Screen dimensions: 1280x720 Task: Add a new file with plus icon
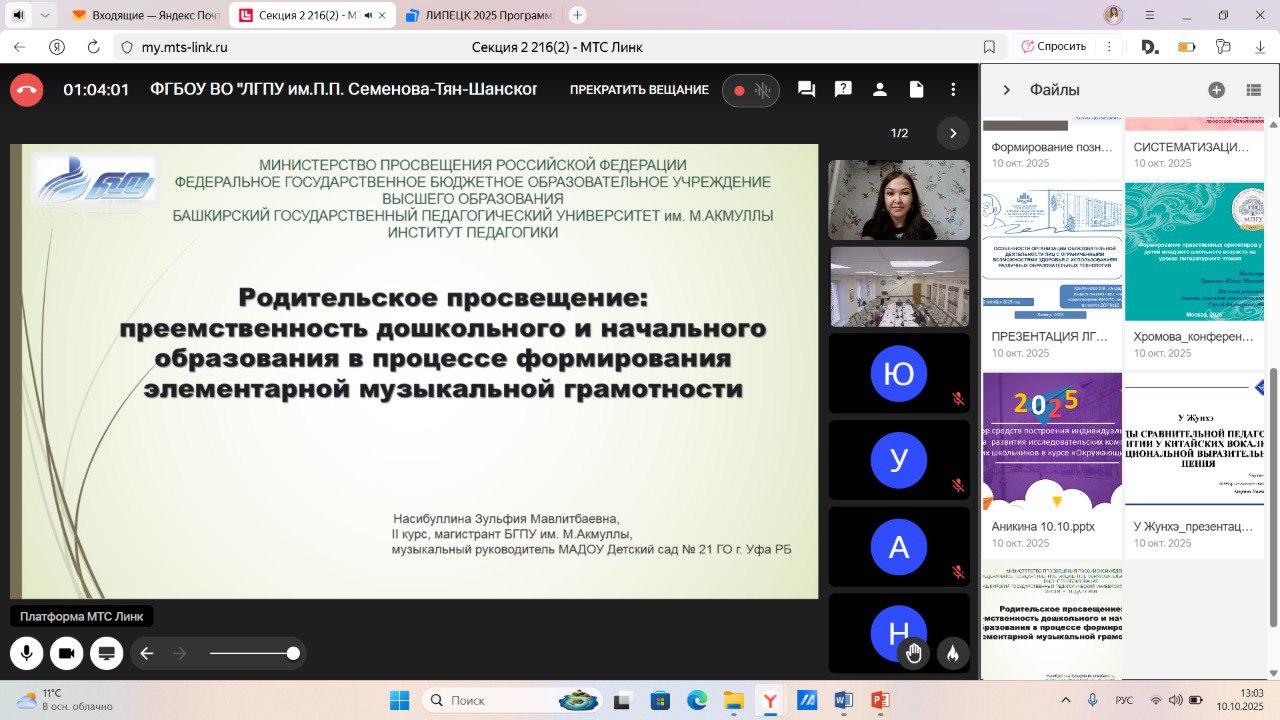[x=1216, y=90]
